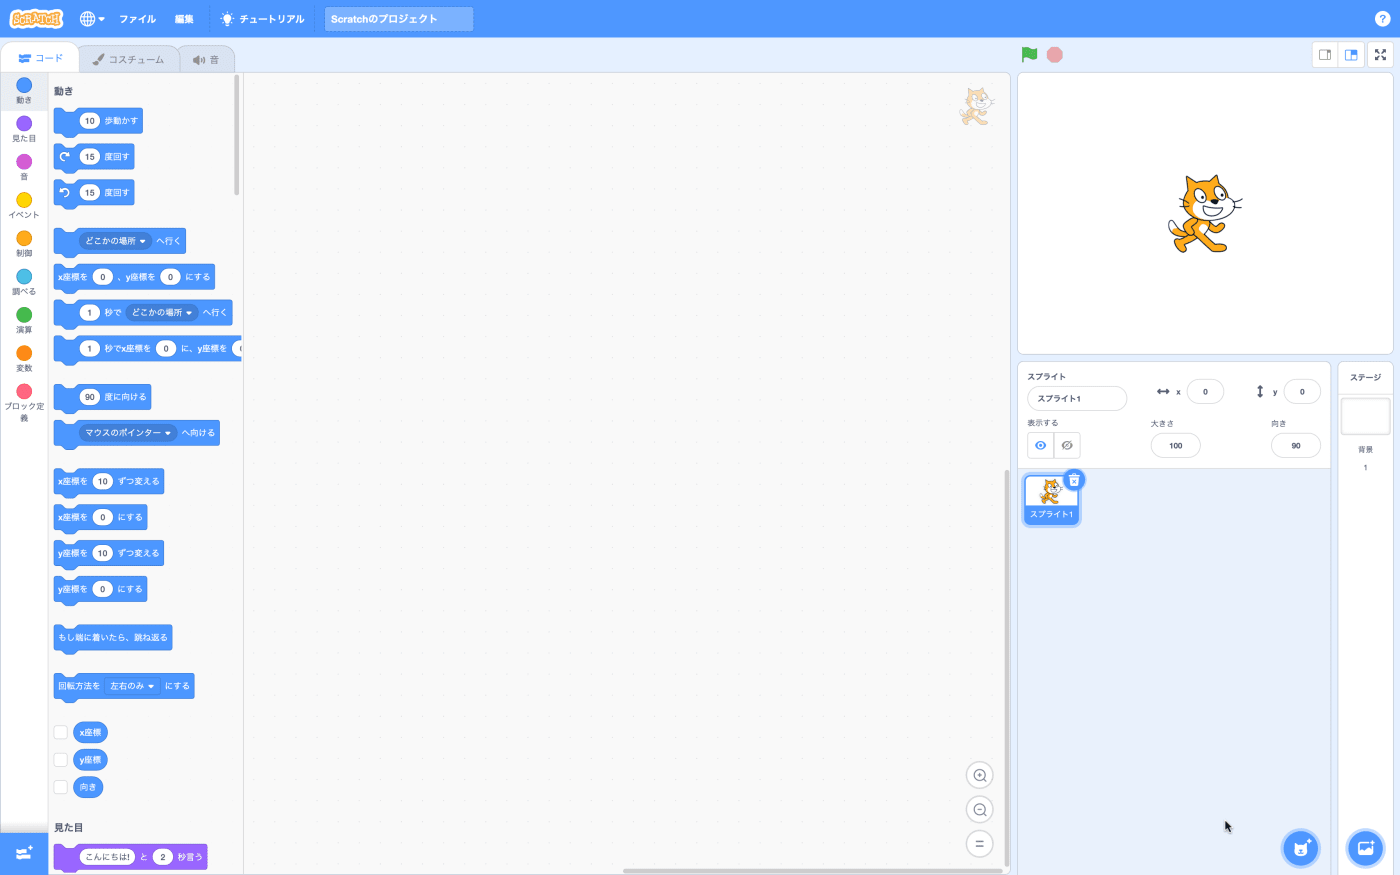Viewport: 1400px width, 875px height.
Task: Open the language globe dropdown
Action: [92, 19]
